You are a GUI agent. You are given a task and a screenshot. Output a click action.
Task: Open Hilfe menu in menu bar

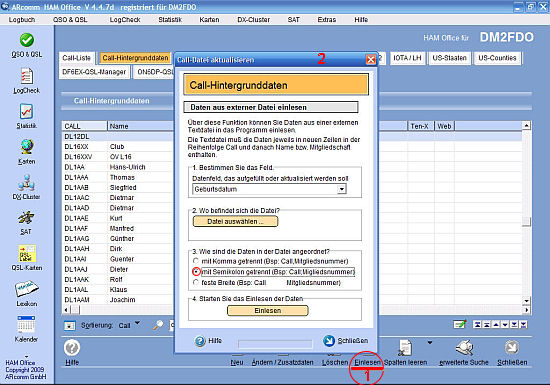361,20
